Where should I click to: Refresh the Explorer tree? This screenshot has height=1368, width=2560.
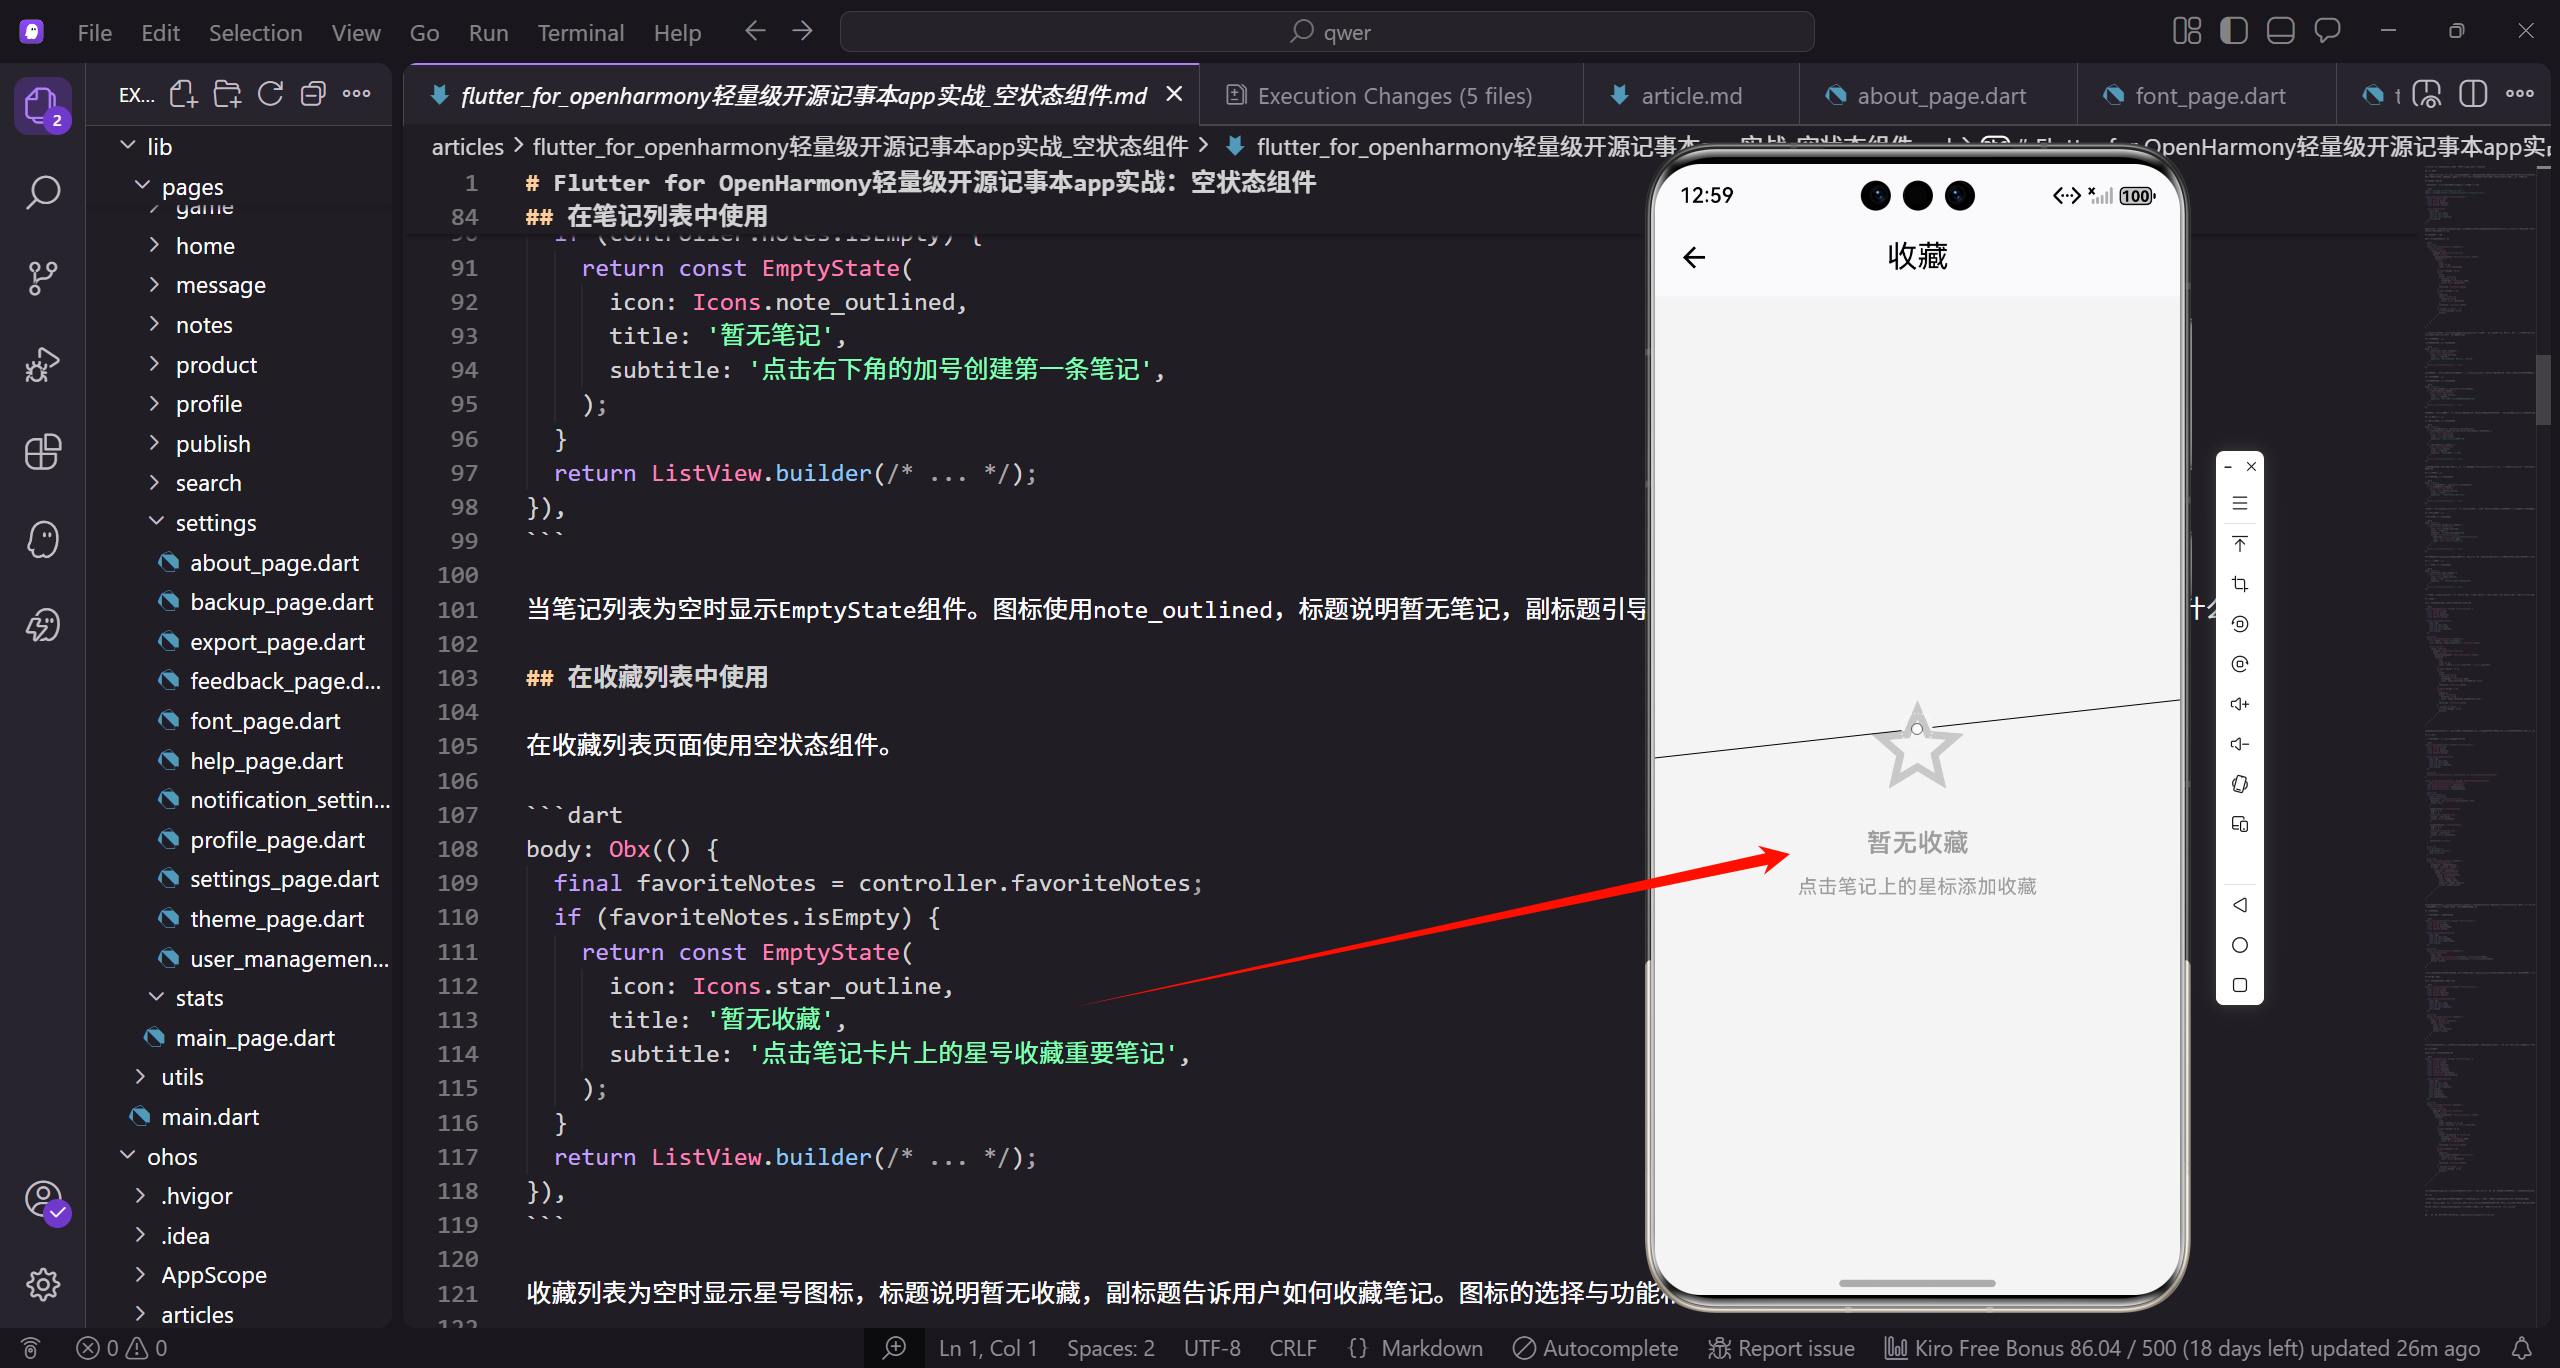click(x=270, y=94)
